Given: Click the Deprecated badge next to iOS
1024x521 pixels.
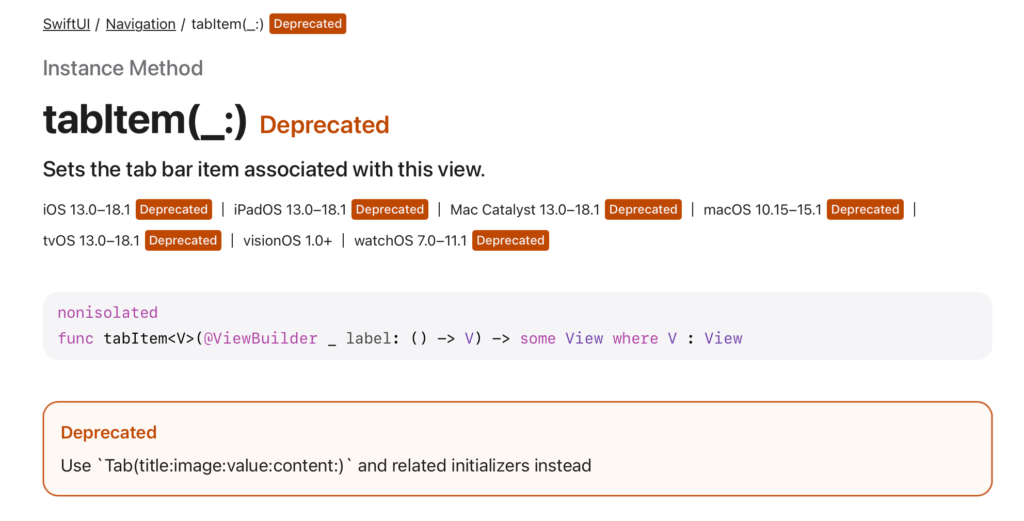Looking at the screenshot, I should point(174,210).
